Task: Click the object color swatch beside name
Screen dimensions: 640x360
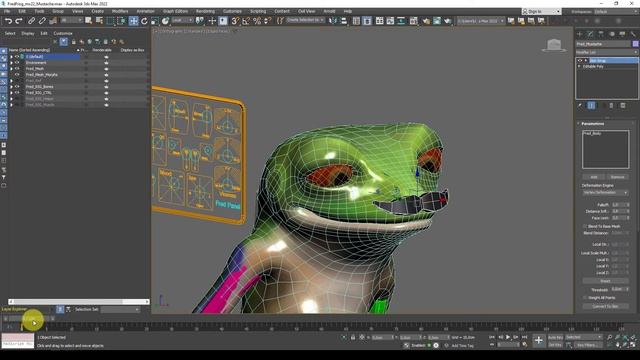Action: [x=636, y=44]
